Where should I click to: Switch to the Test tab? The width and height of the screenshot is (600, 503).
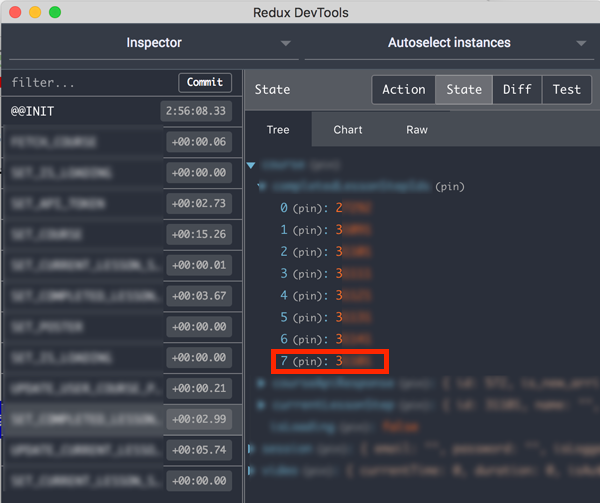(567, 90)
